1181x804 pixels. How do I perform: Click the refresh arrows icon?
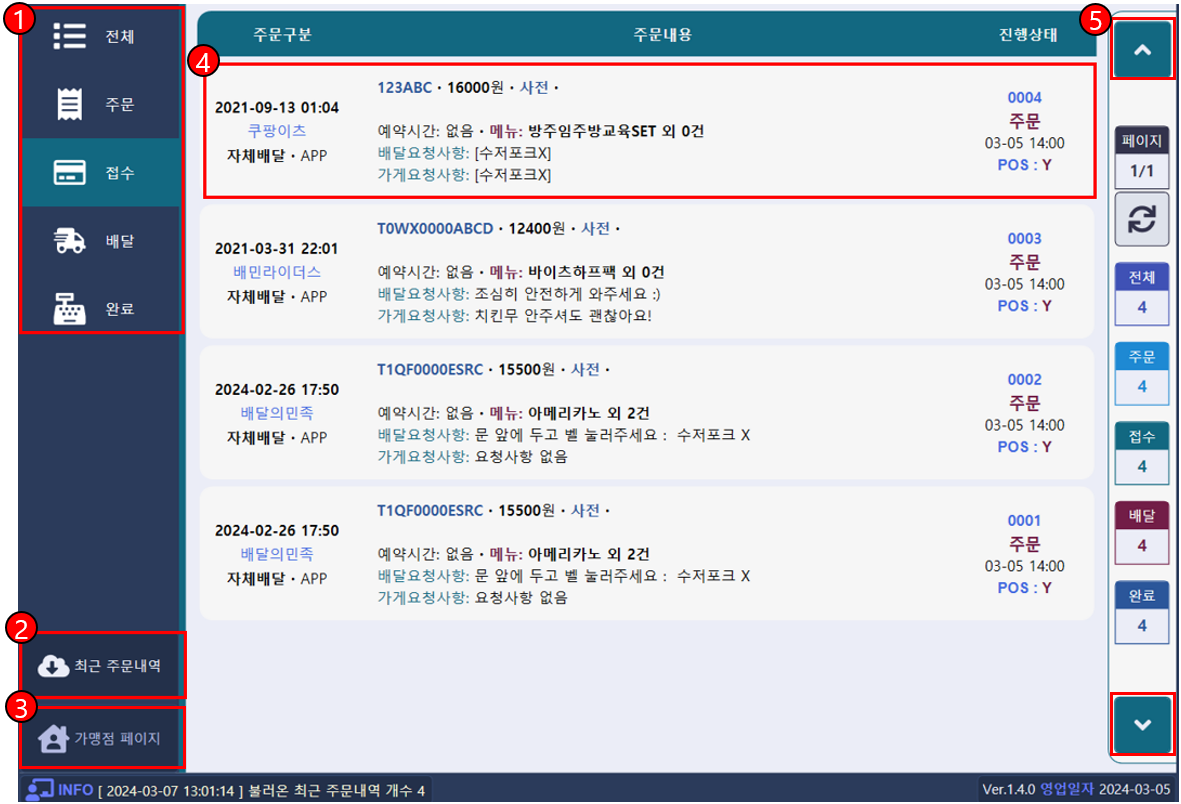pyautogui.click(x=1141, y=220)
